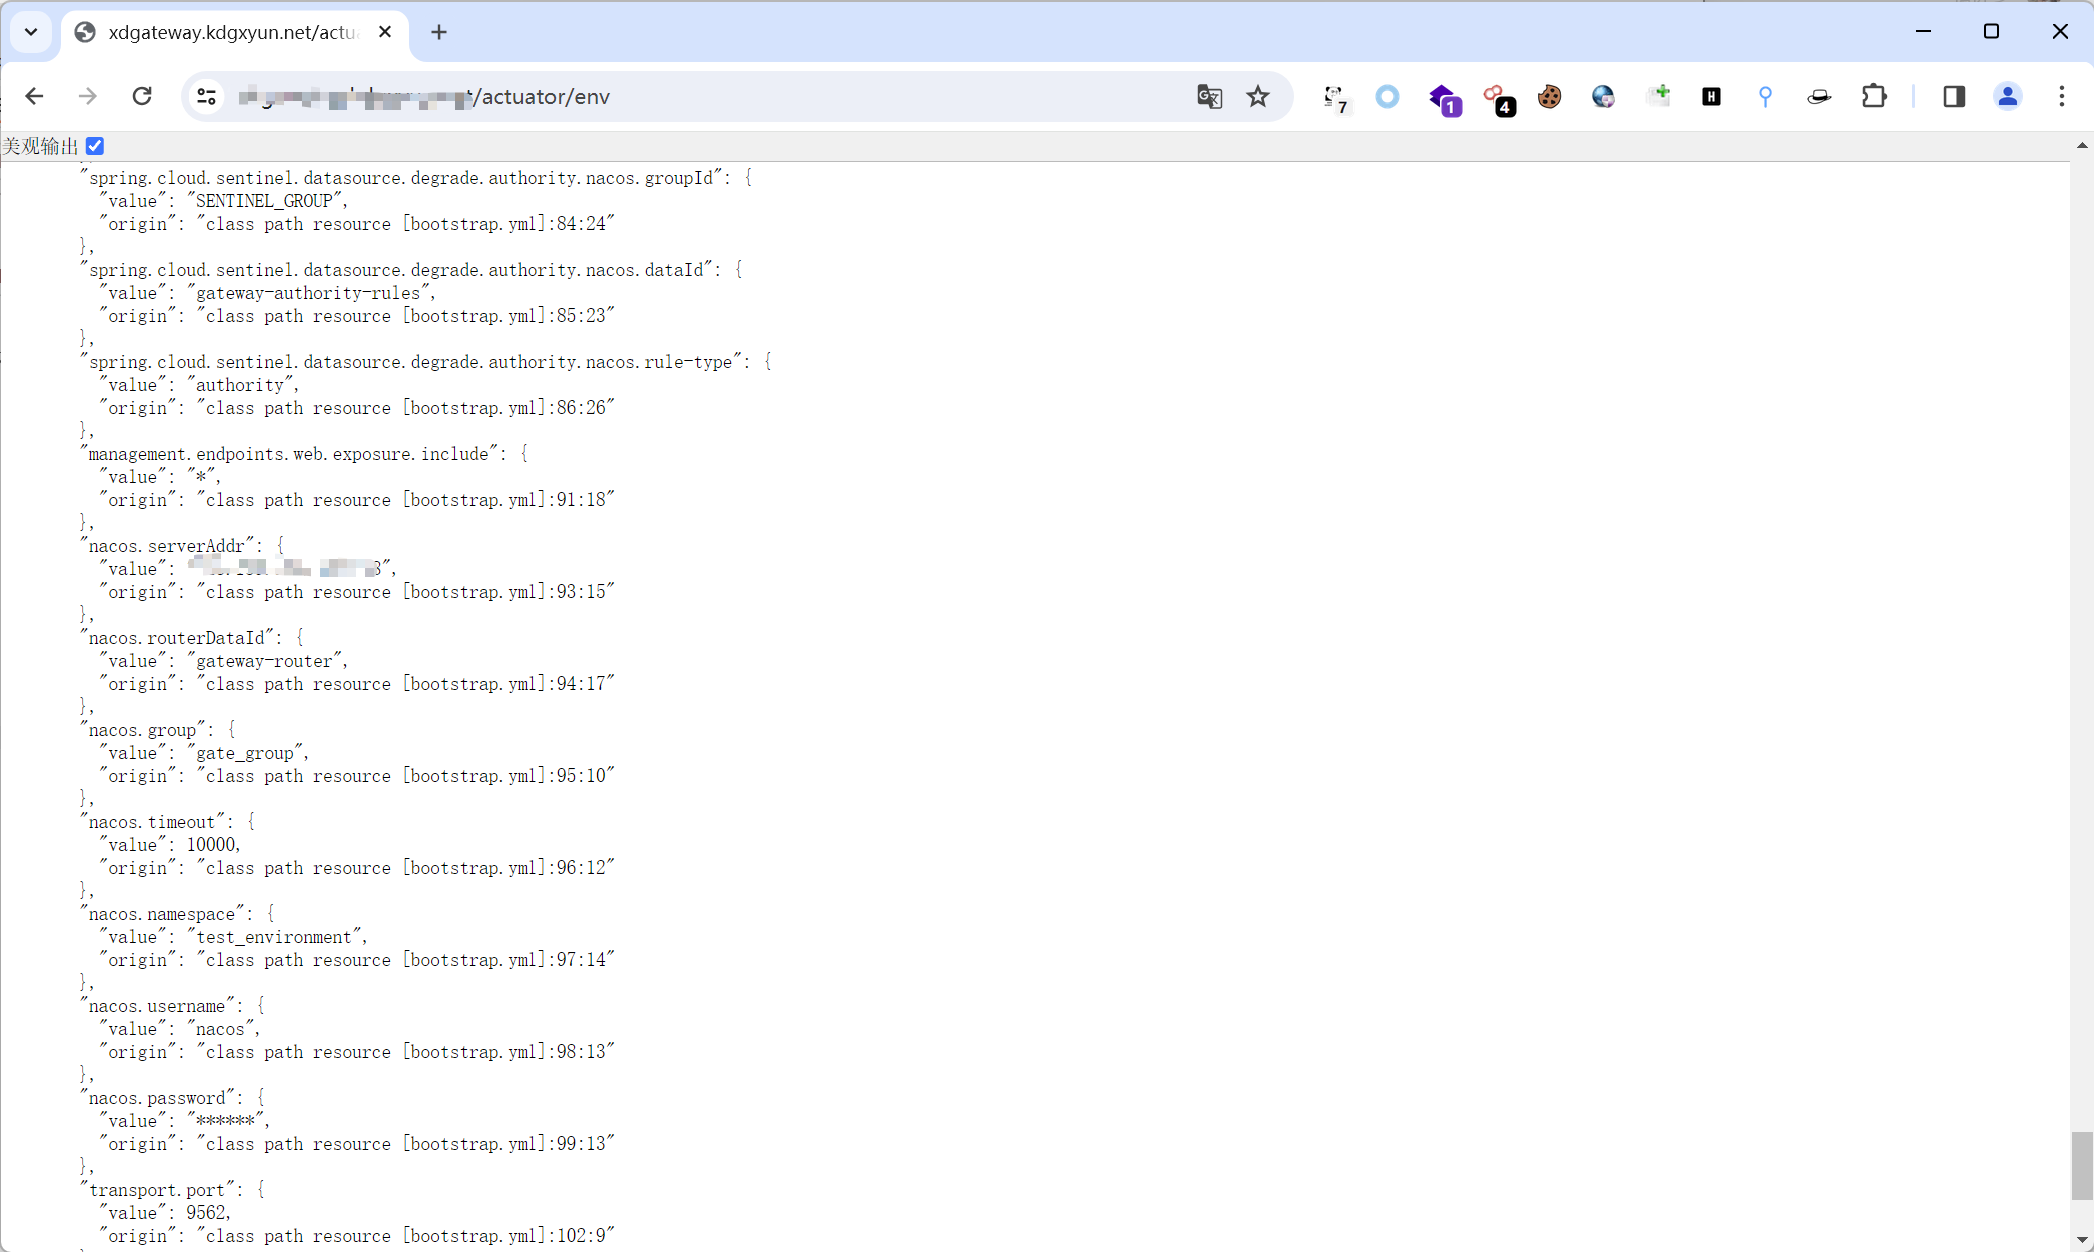The width and height of the screenshot is (2094, 1252).
Task: Click the nacos.group key
Action: pyautogui.click(x=143, y=730)
